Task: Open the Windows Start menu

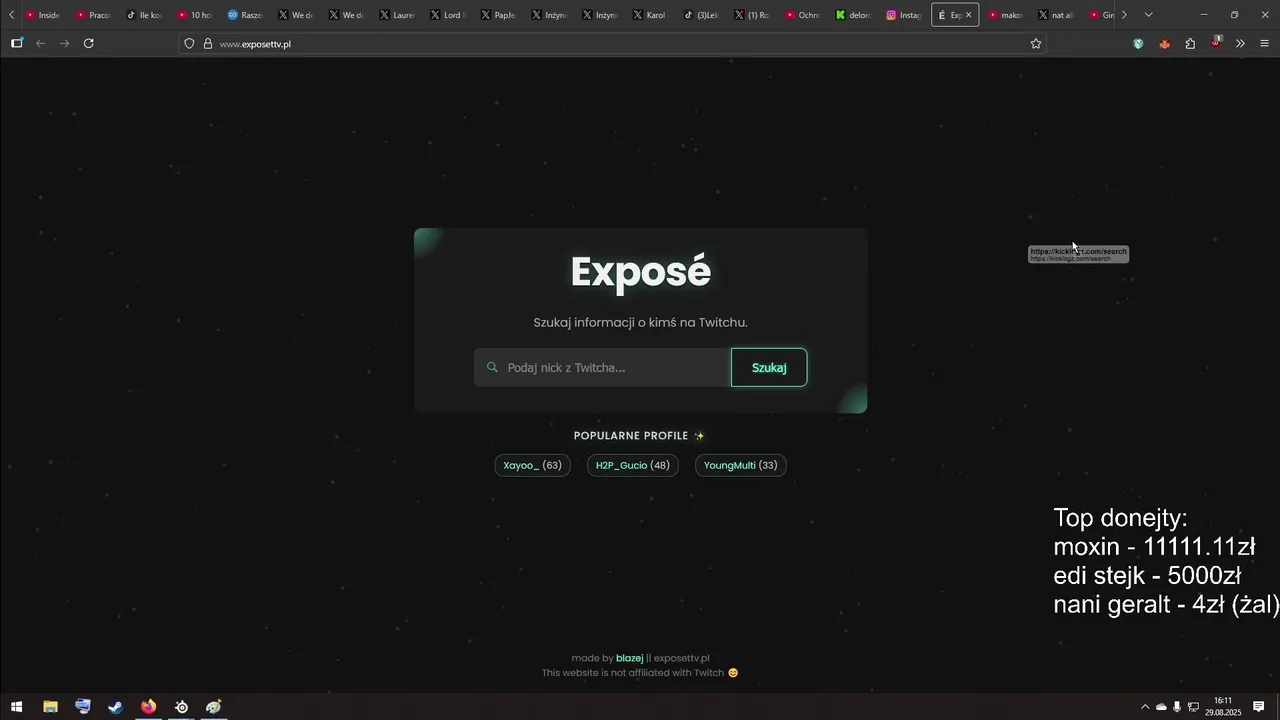Action: (16, 707)
